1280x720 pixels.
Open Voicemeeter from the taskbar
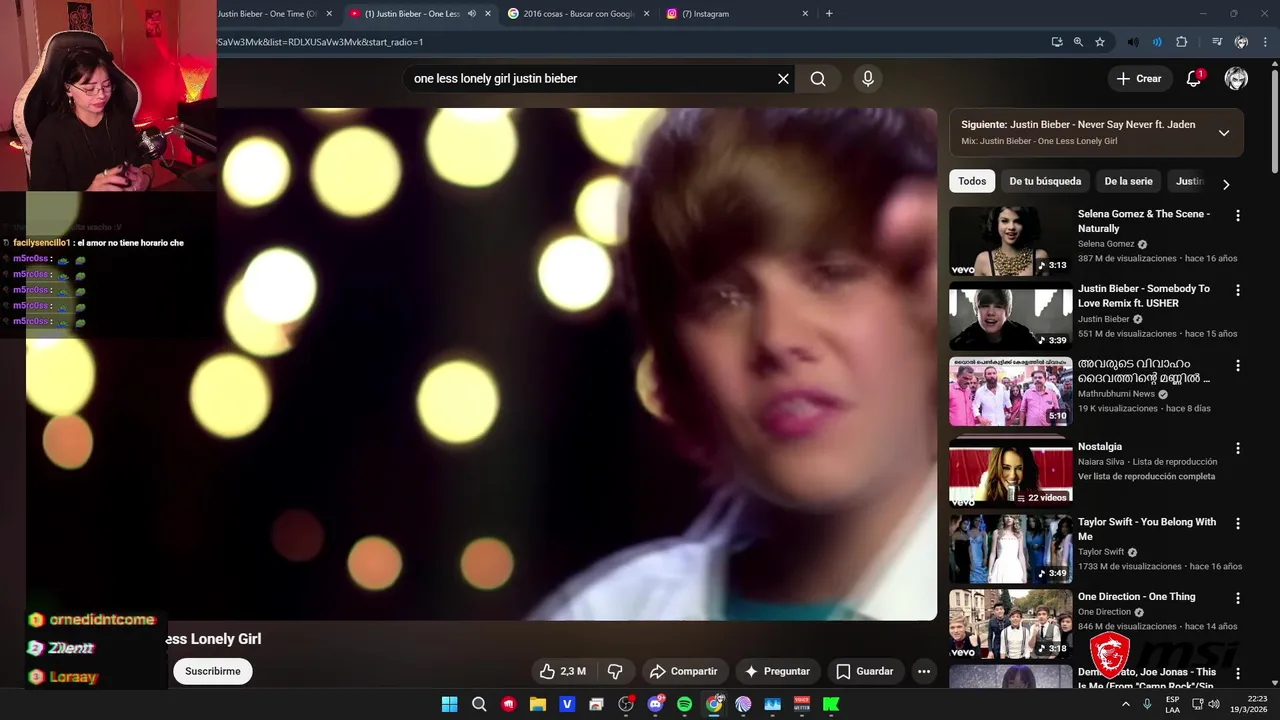click(x=802, y=704)
